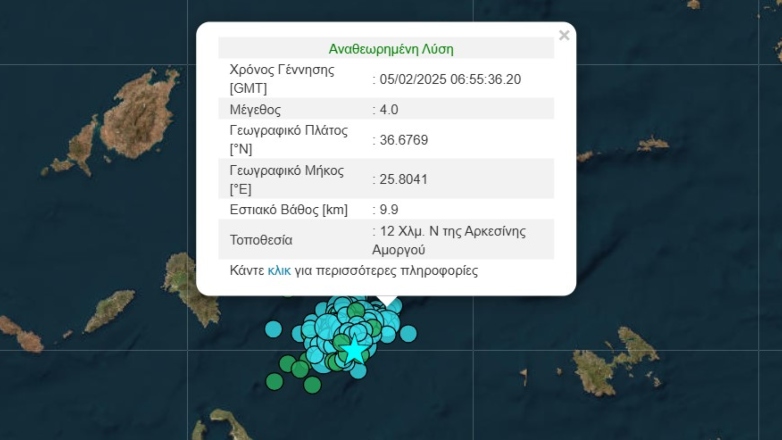782x440 pixels.
Task: Click the cyan star epicenter marker
Action: point(353,349)
